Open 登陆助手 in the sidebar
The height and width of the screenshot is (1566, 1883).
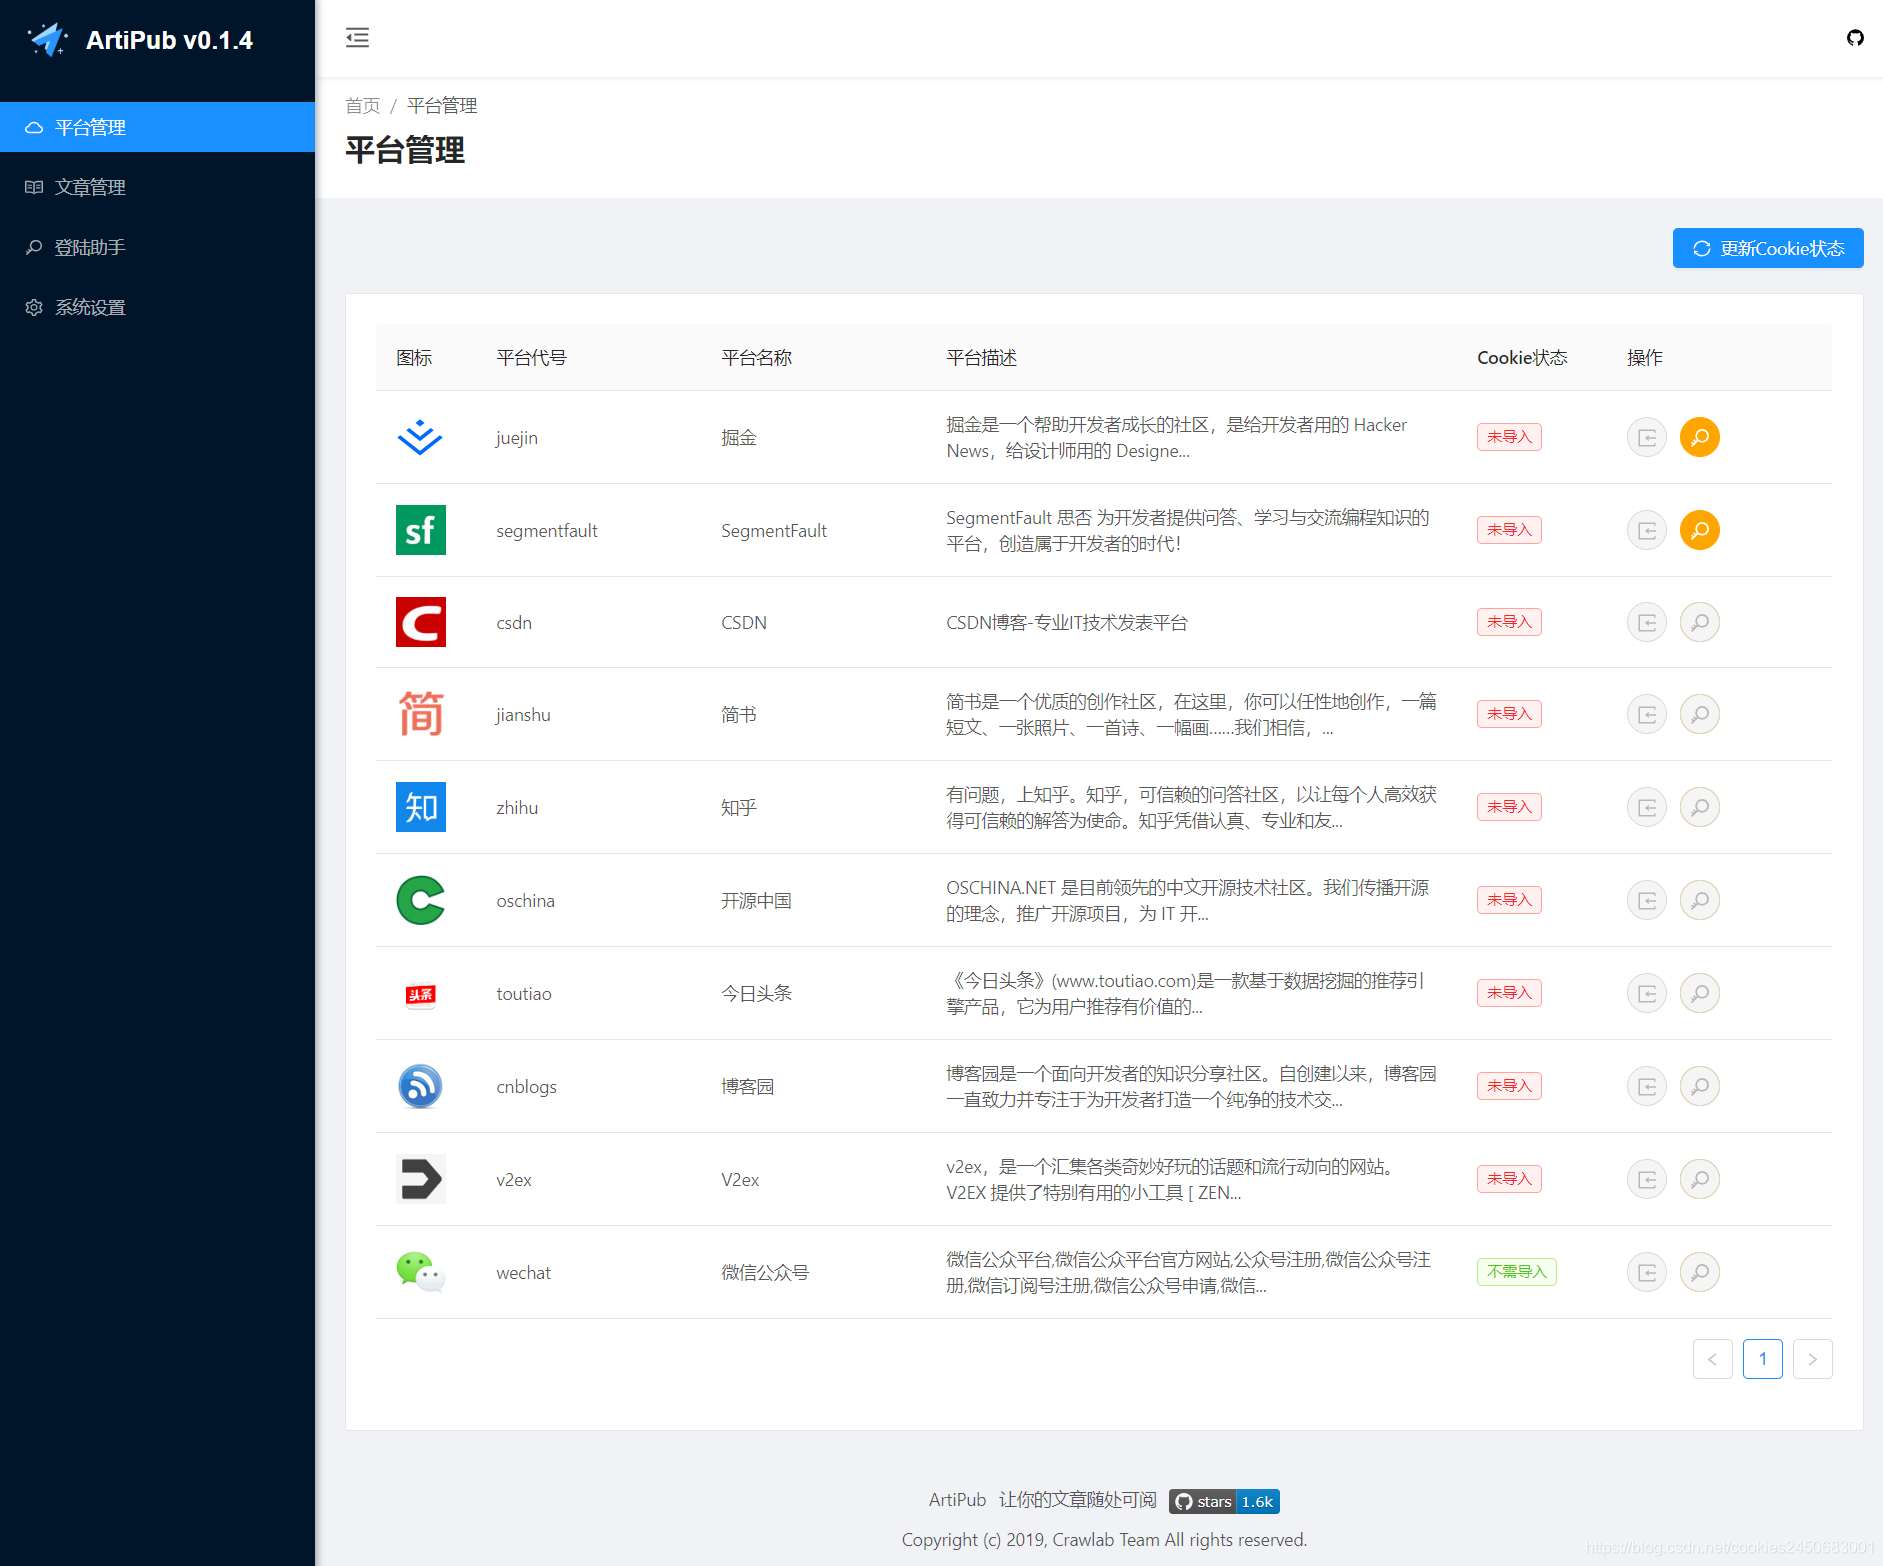(157, 247)
